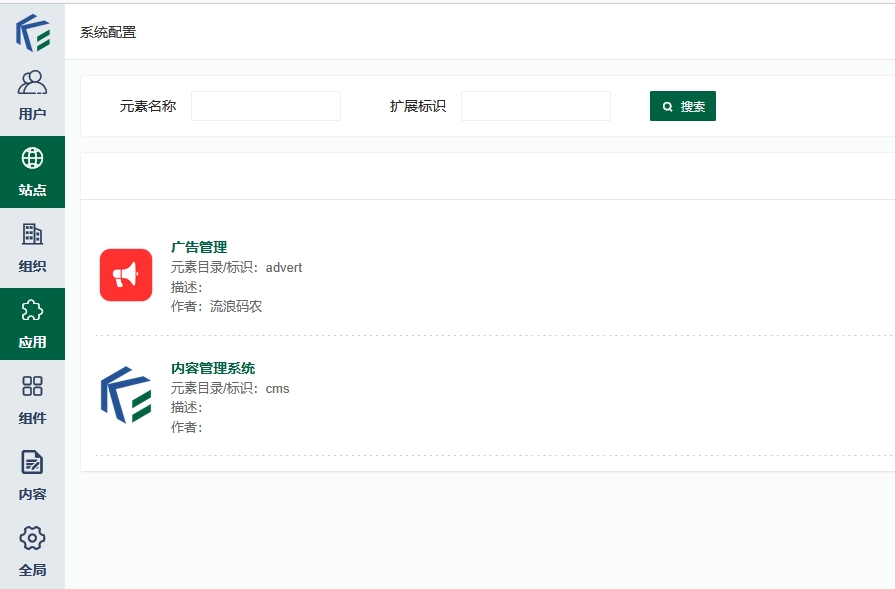Click the 扩展标识 field label
The width and height of the screenshot is (895, 589).
tap(418, 106)
